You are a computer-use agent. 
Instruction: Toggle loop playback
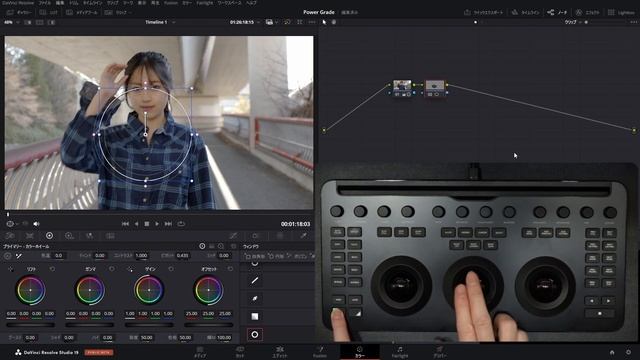click(x=181, y=224)
